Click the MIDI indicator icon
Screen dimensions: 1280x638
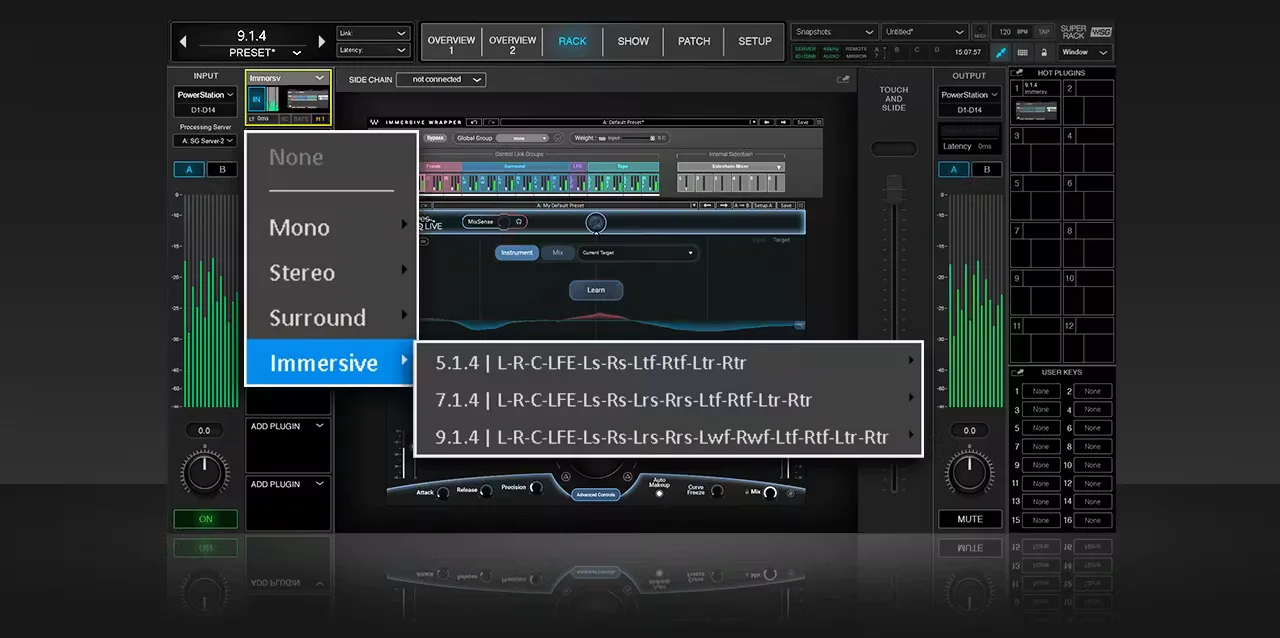(979, 32)
